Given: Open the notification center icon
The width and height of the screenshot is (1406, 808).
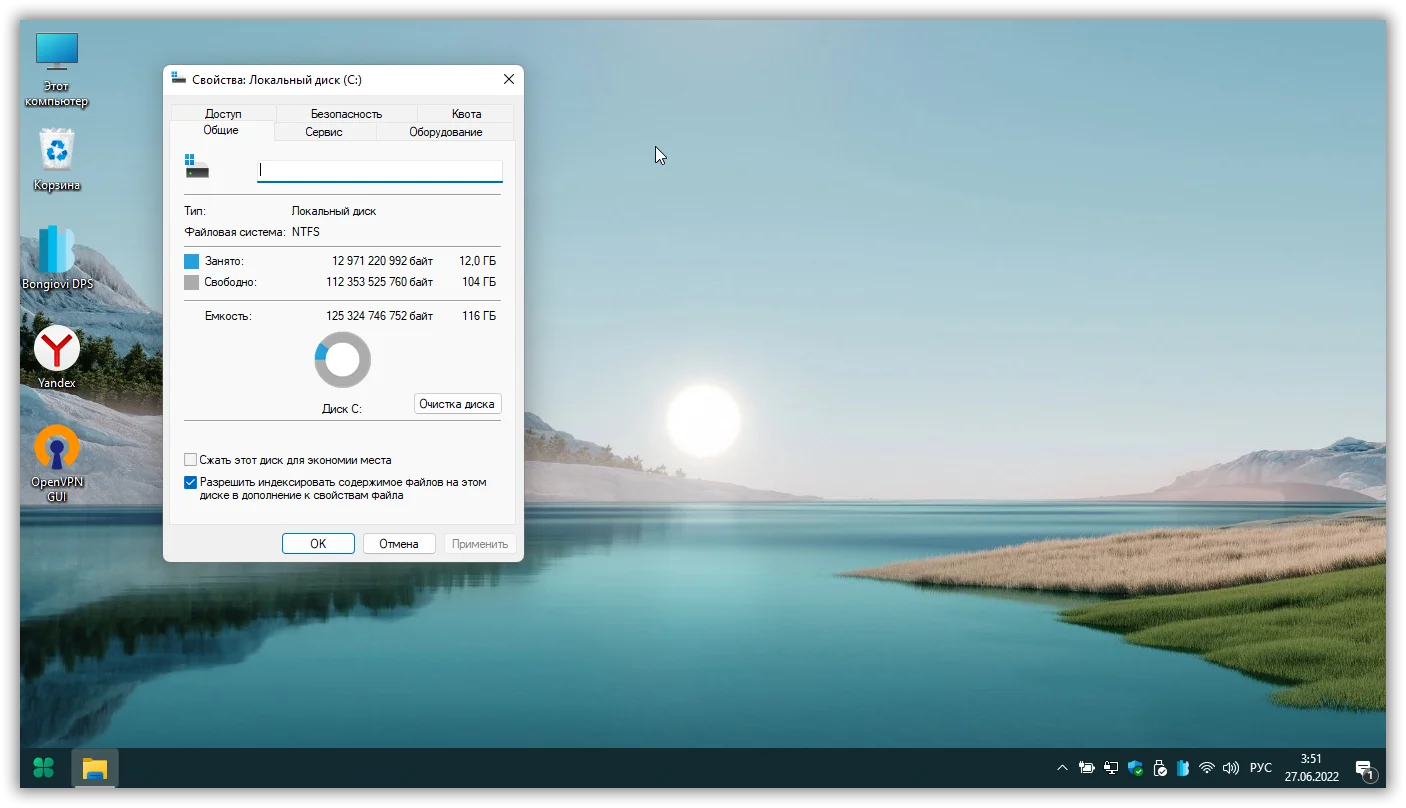Looking at the screenshot, I should tap(1364, 769).
